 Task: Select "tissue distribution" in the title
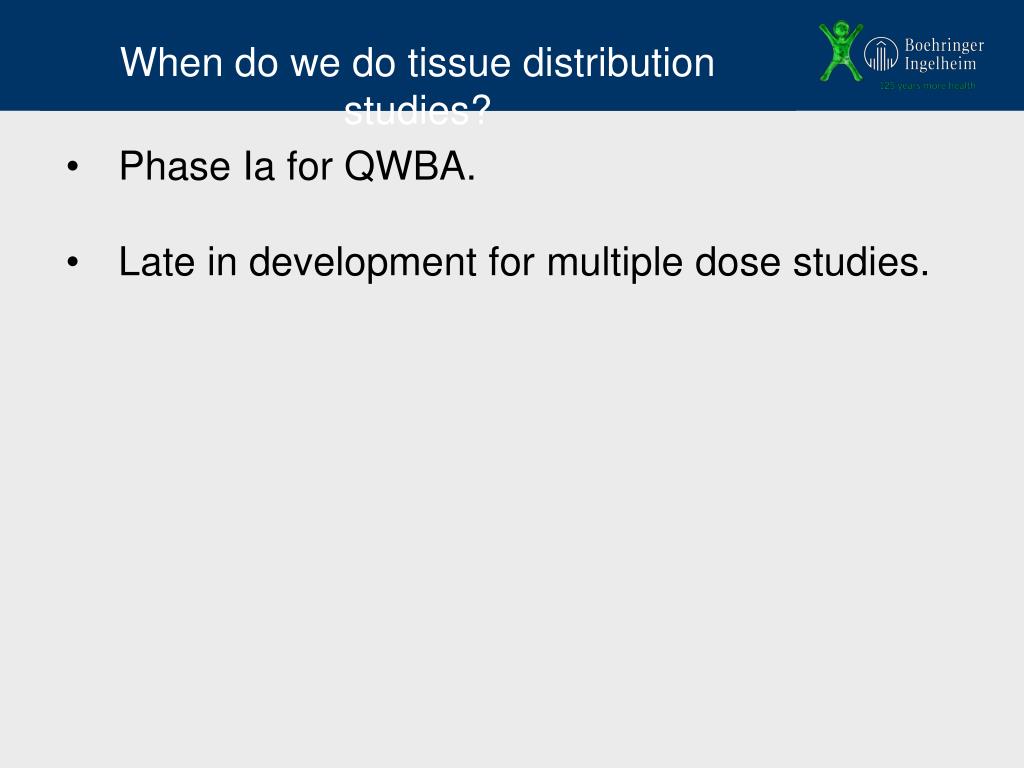(561, 63)
